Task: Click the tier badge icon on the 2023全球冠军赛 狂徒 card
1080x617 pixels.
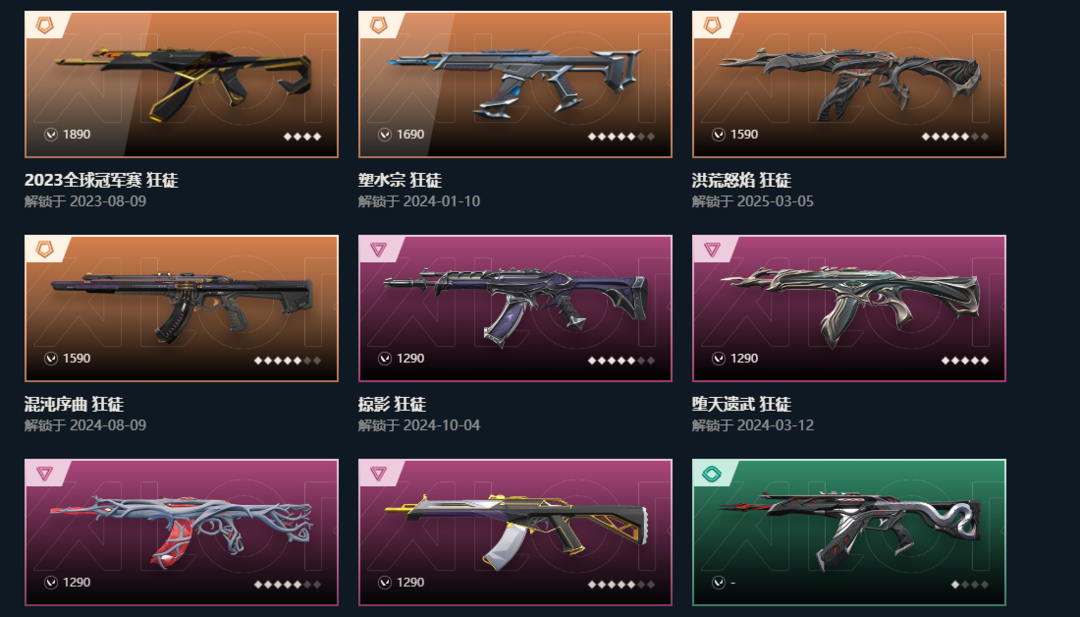Action: 45,25
